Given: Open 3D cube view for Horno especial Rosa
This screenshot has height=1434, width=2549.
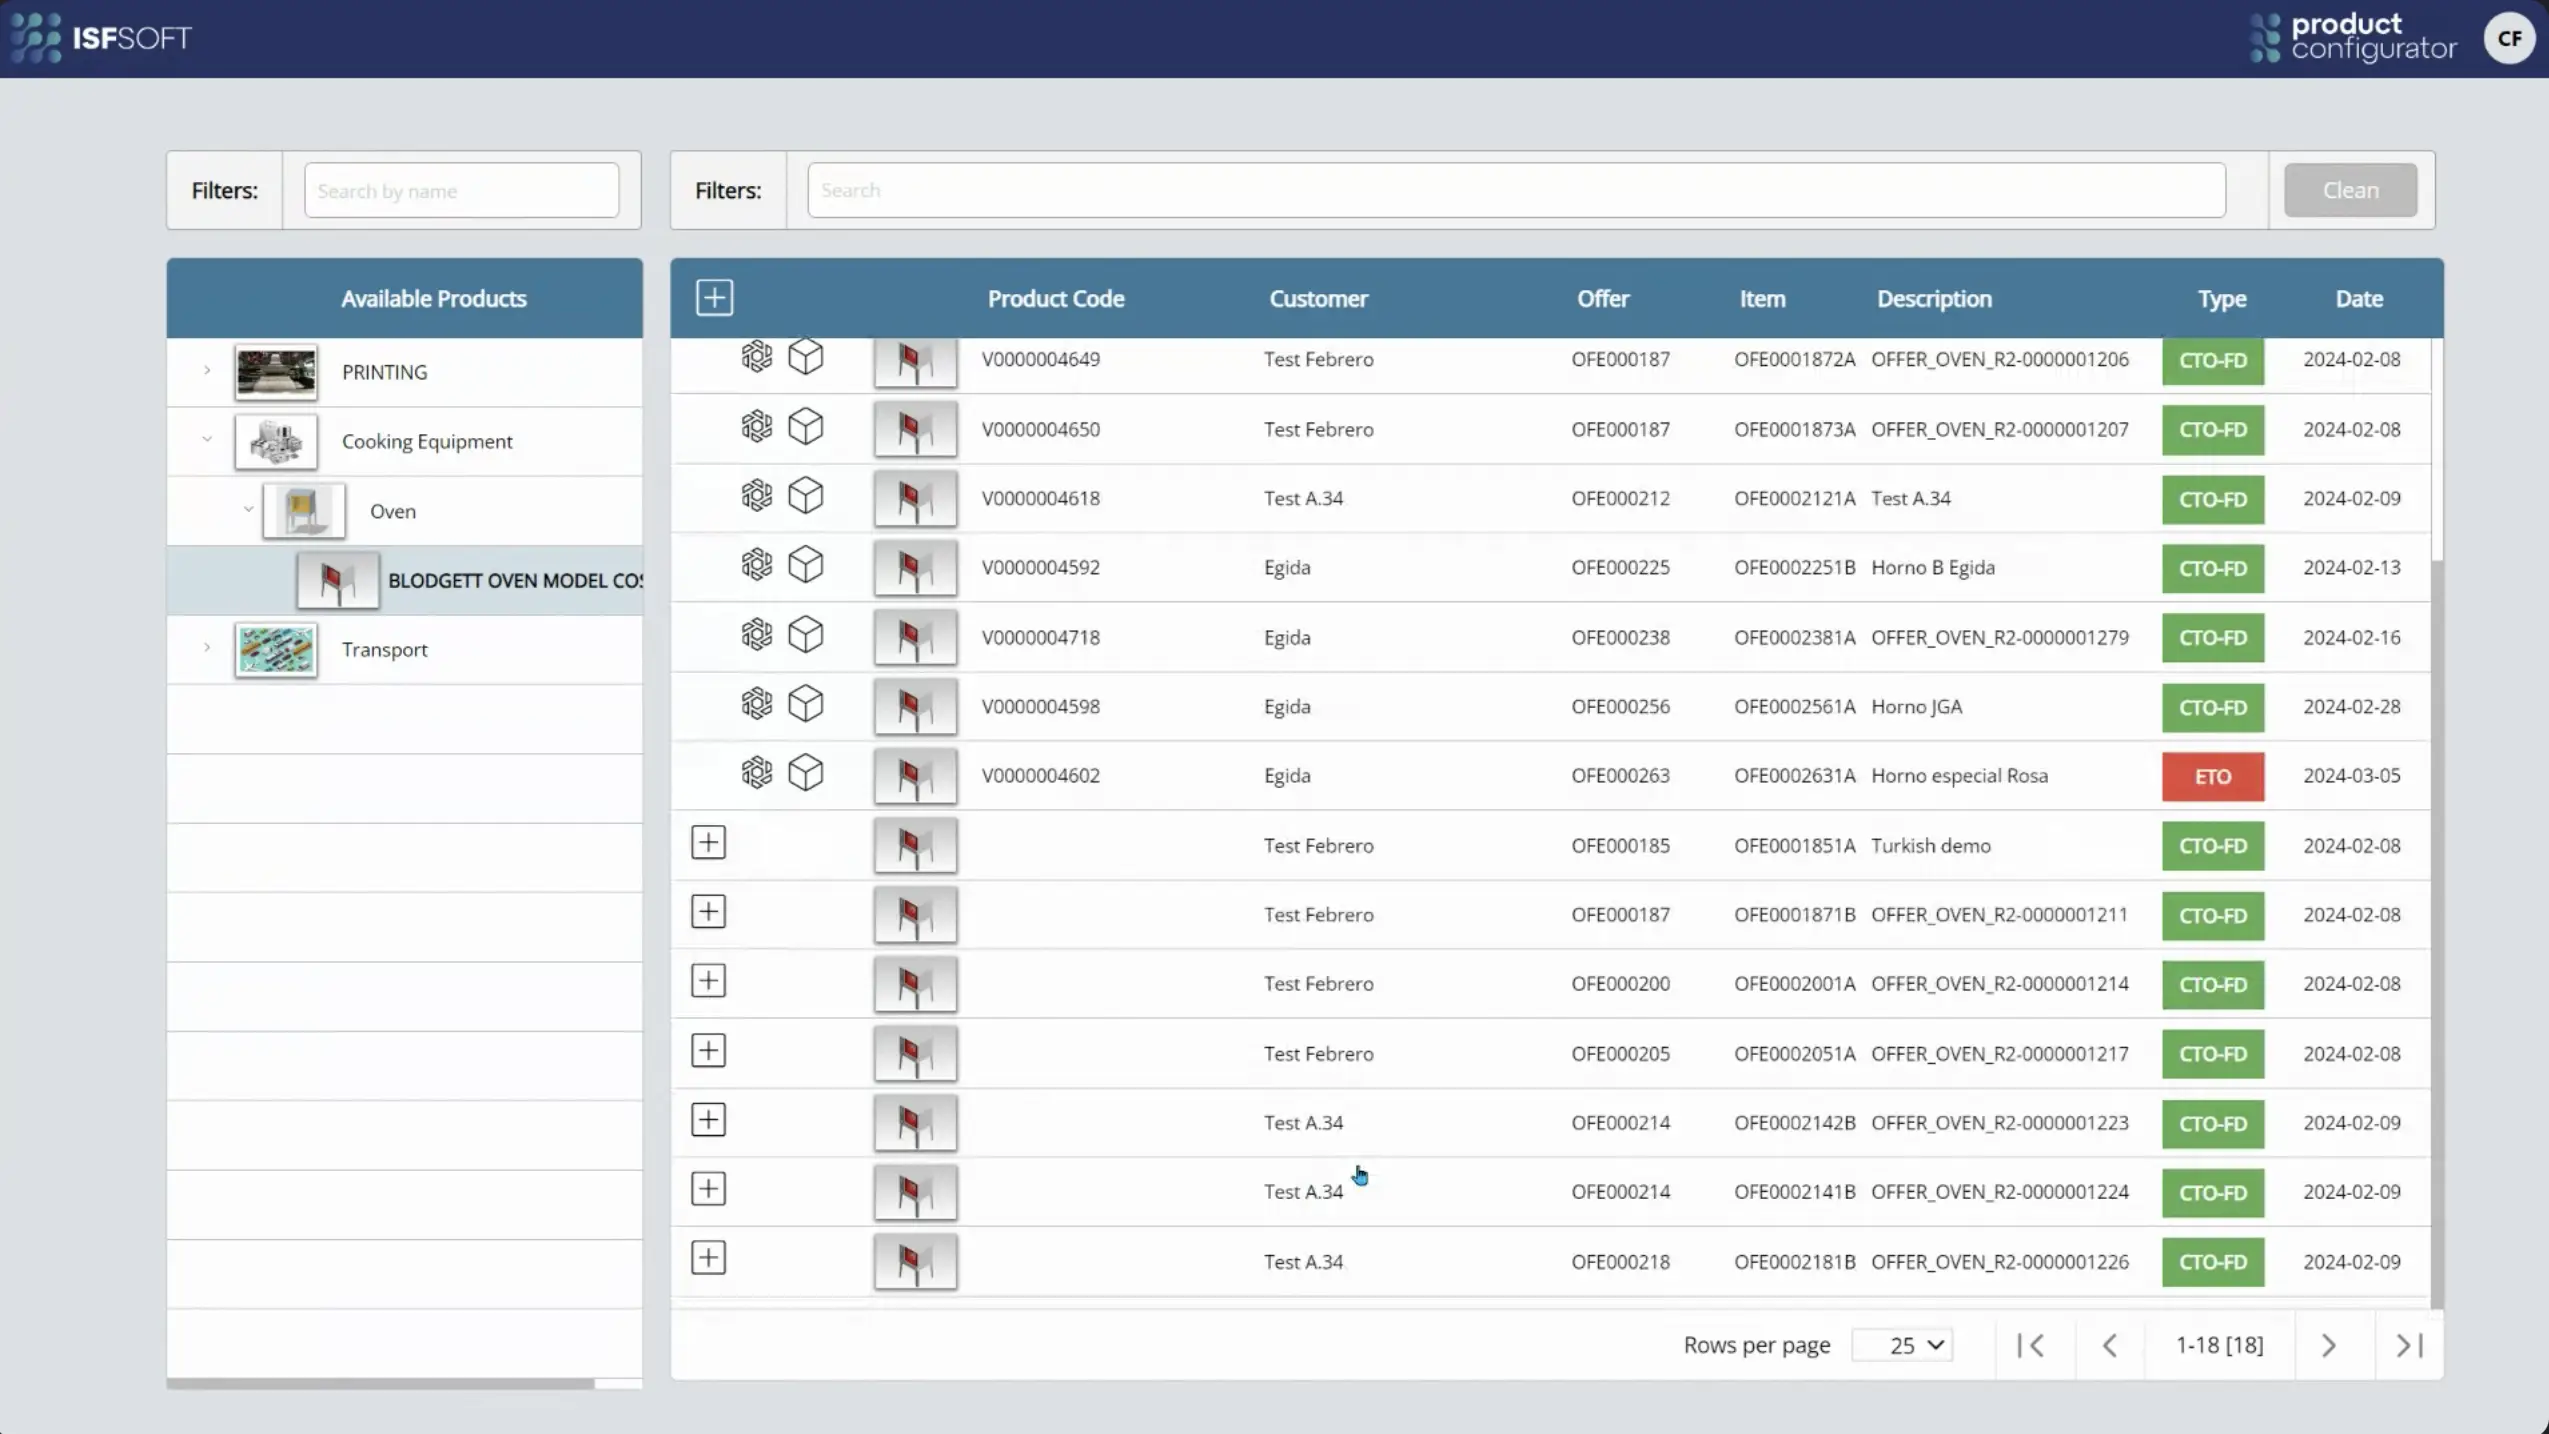Looking at the screenshot, I should tap(805, 773).
